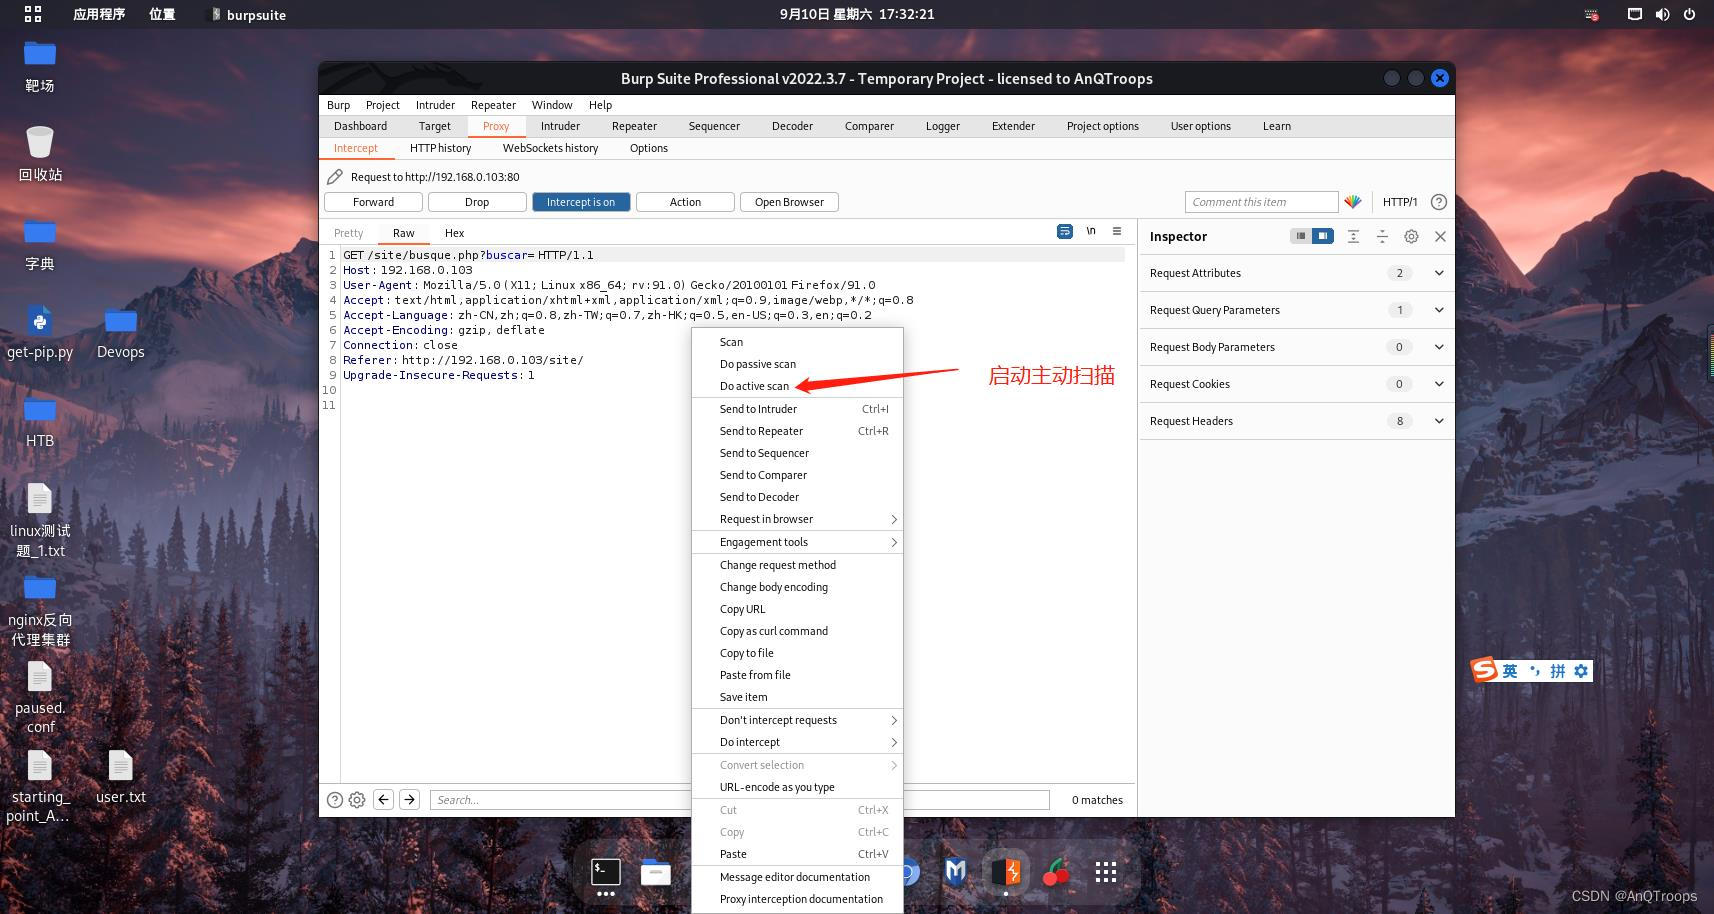The image size is (1714, 914).
Task: Open Do intercept submenu
Action: pos(797,742)
